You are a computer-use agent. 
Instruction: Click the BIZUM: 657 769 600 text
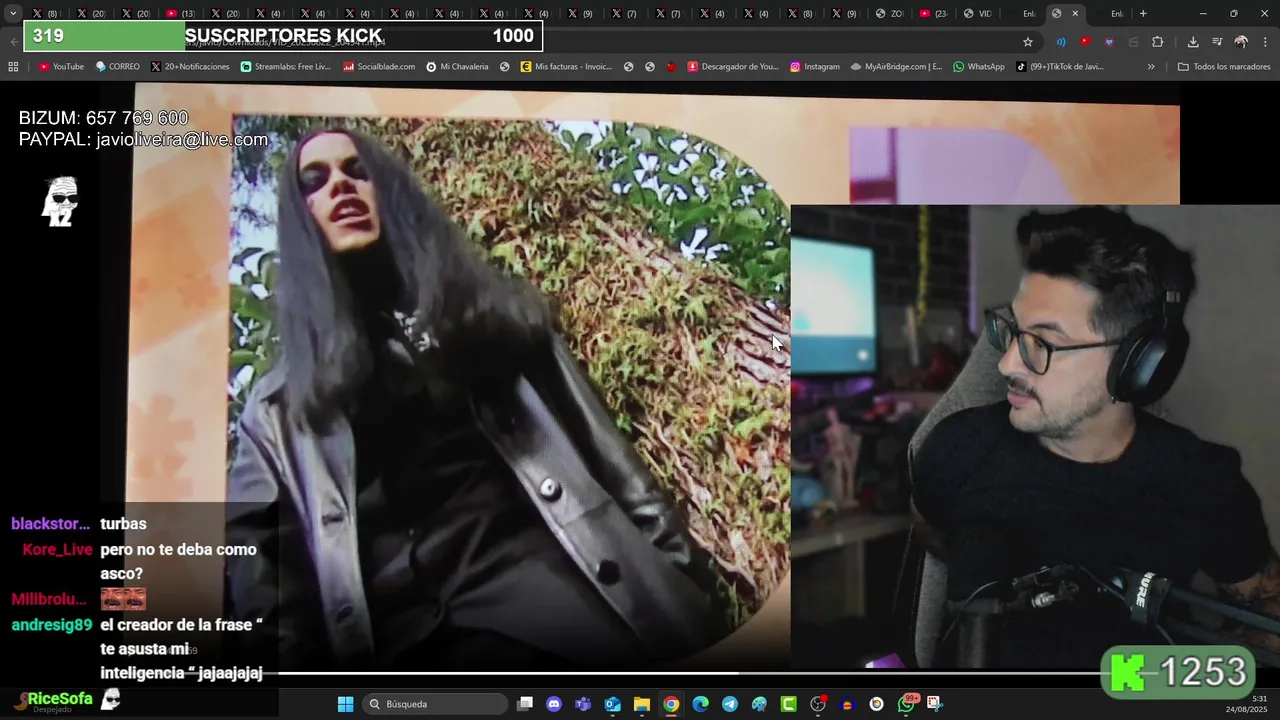[103, 118]
